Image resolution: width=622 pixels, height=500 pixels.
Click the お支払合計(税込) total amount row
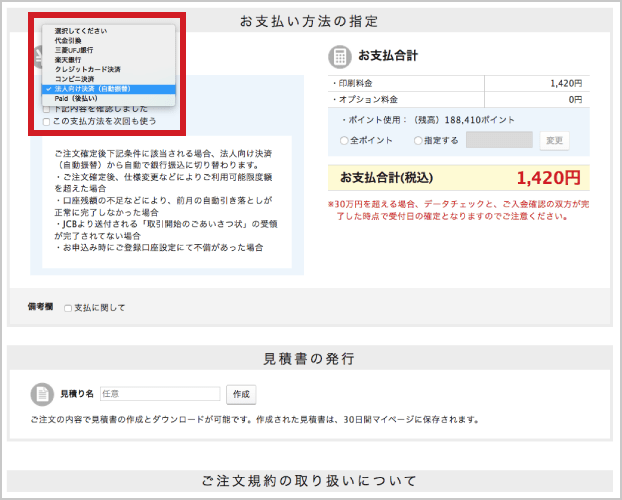pos(459,178)
